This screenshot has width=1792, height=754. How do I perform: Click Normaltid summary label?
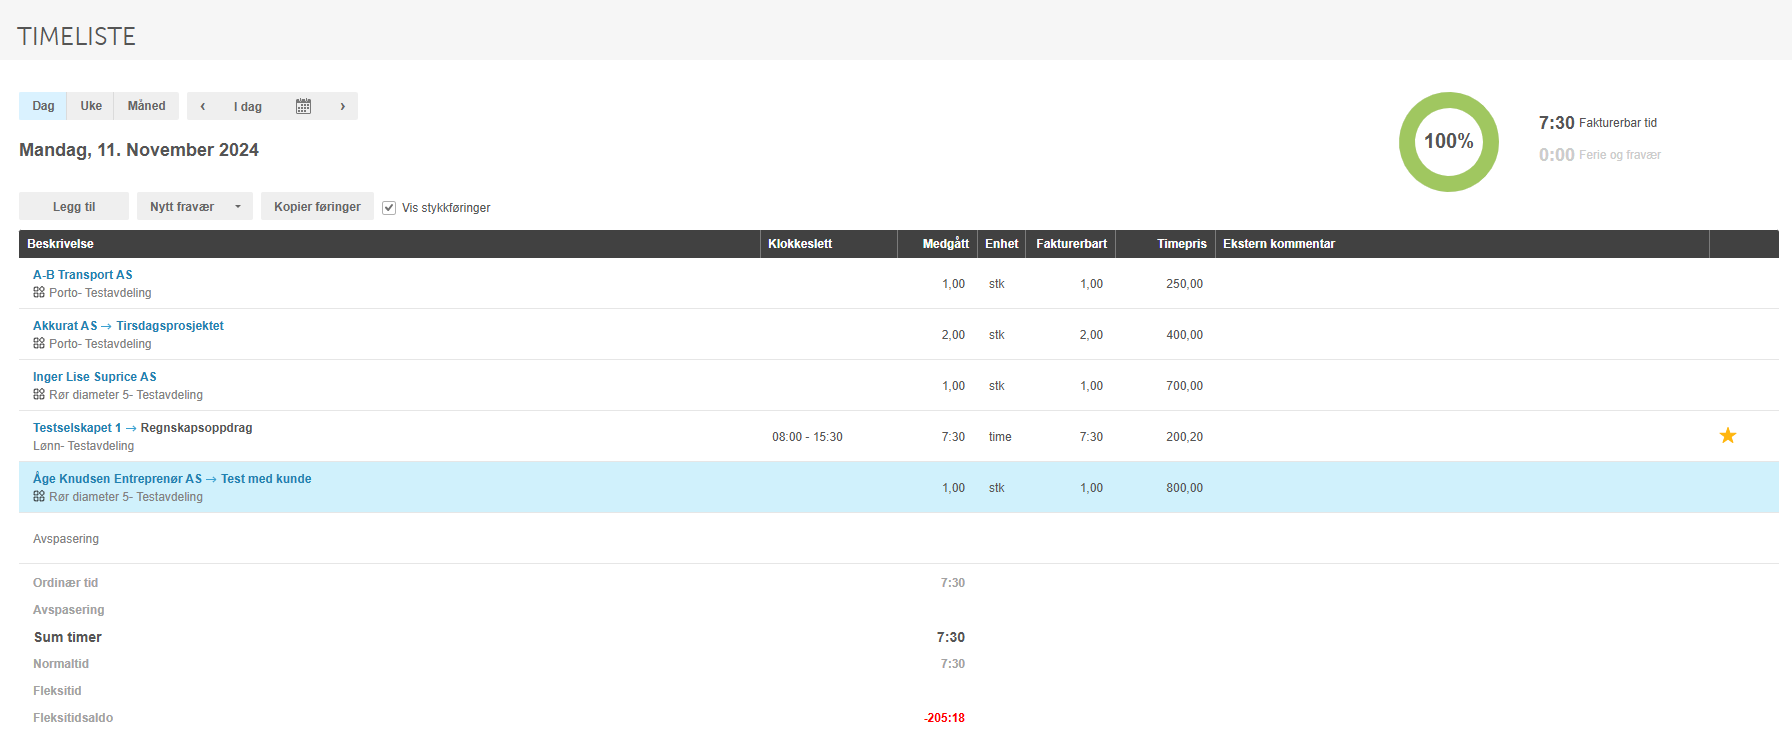61,664
